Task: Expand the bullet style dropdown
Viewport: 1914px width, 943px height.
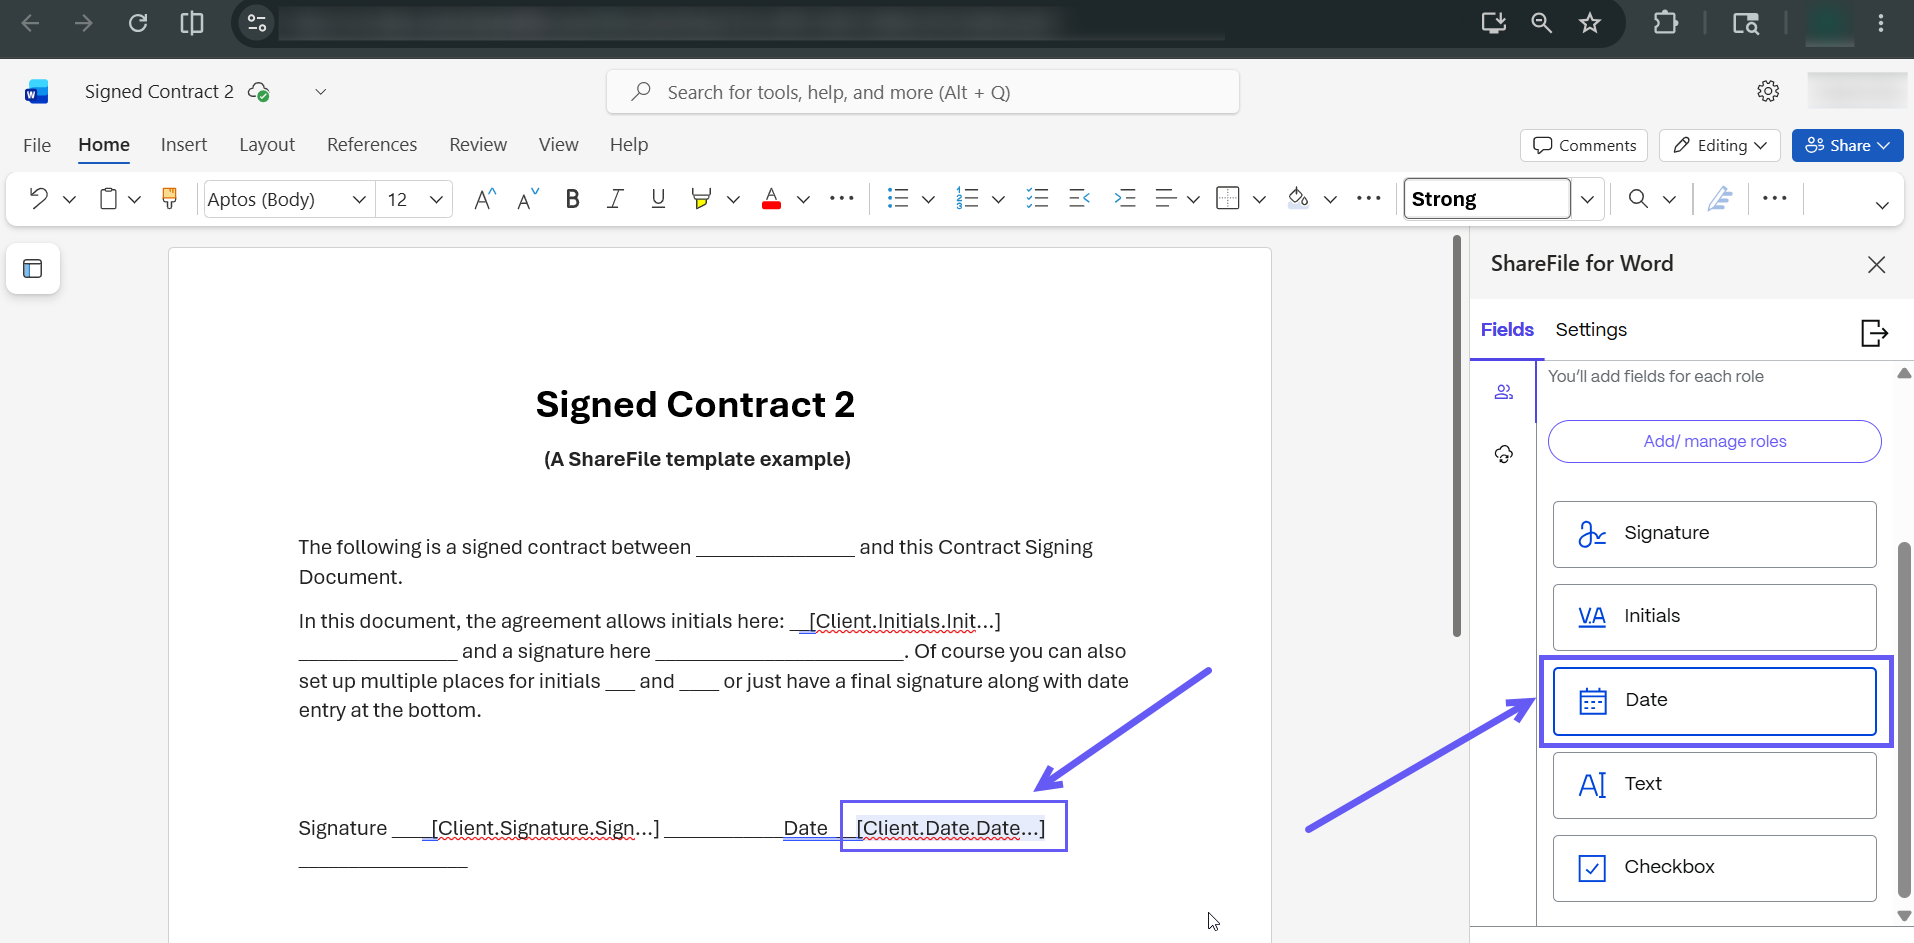Action: (928, 199)
